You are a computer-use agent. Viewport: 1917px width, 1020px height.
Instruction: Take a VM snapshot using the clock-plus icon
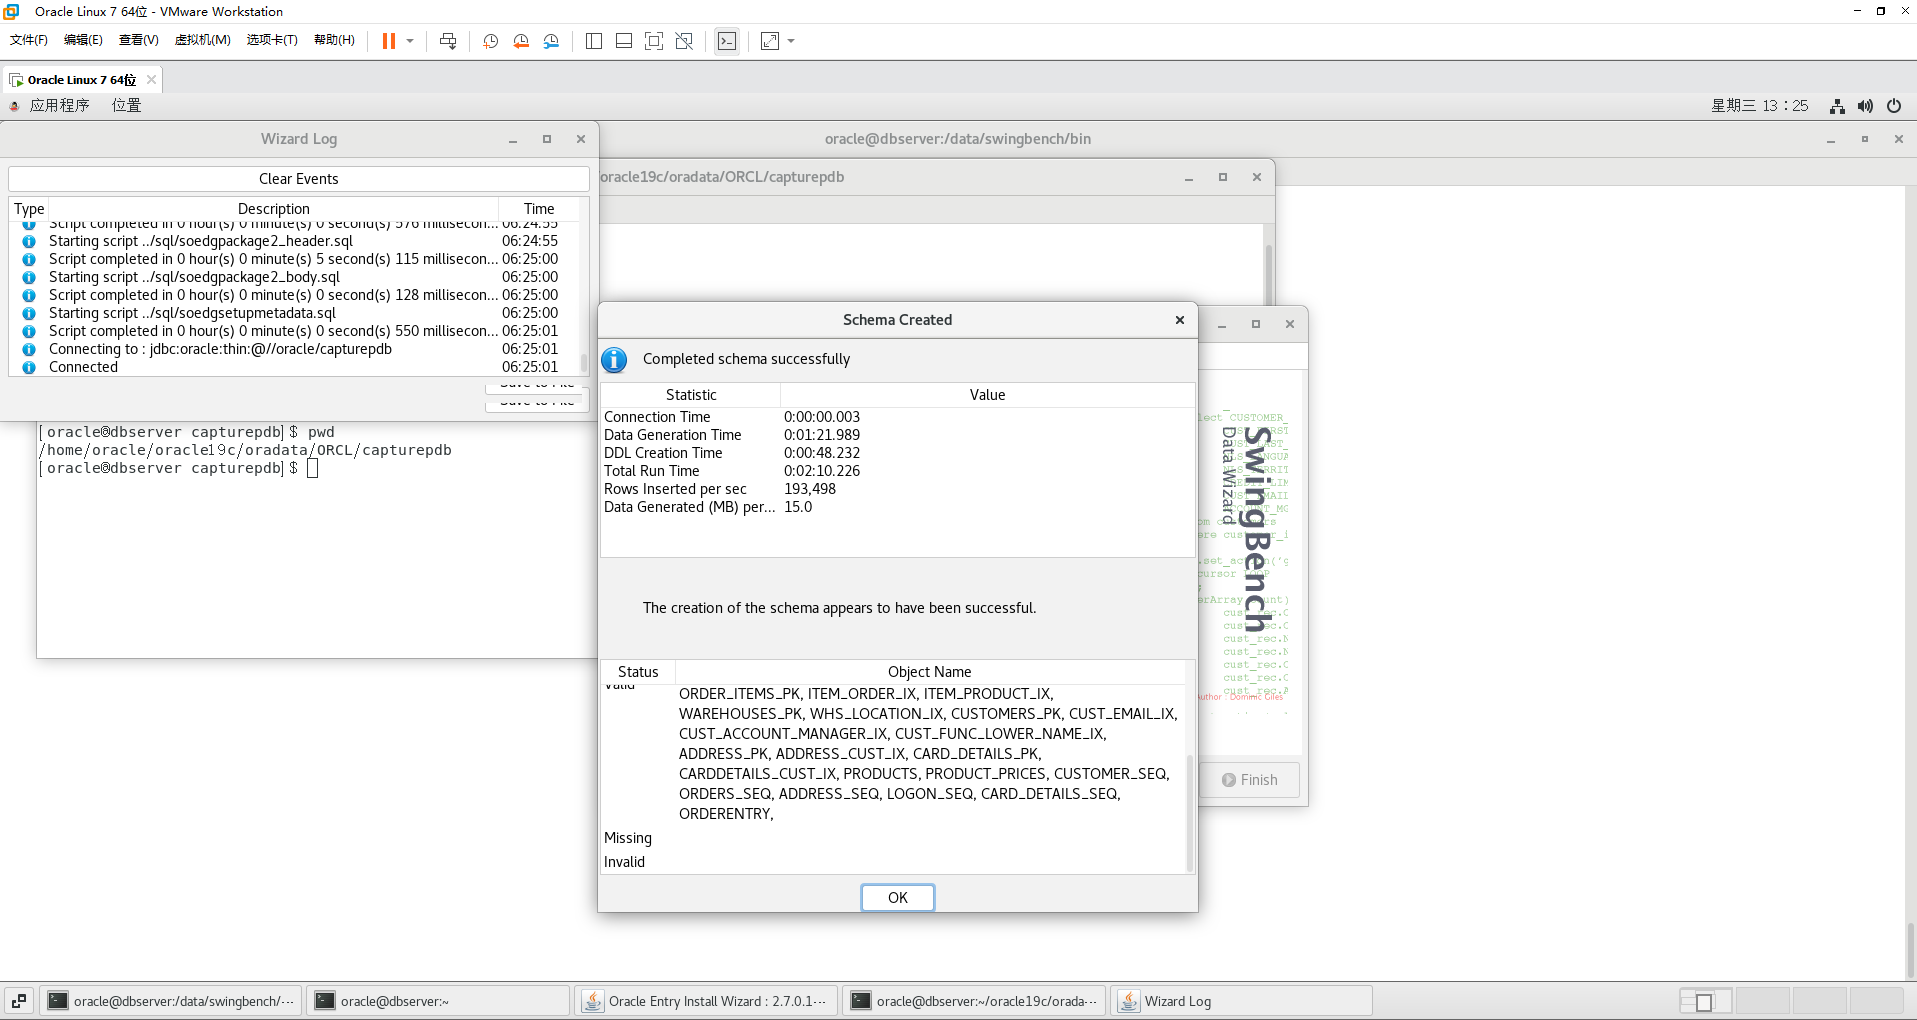(x=490, y=41)
